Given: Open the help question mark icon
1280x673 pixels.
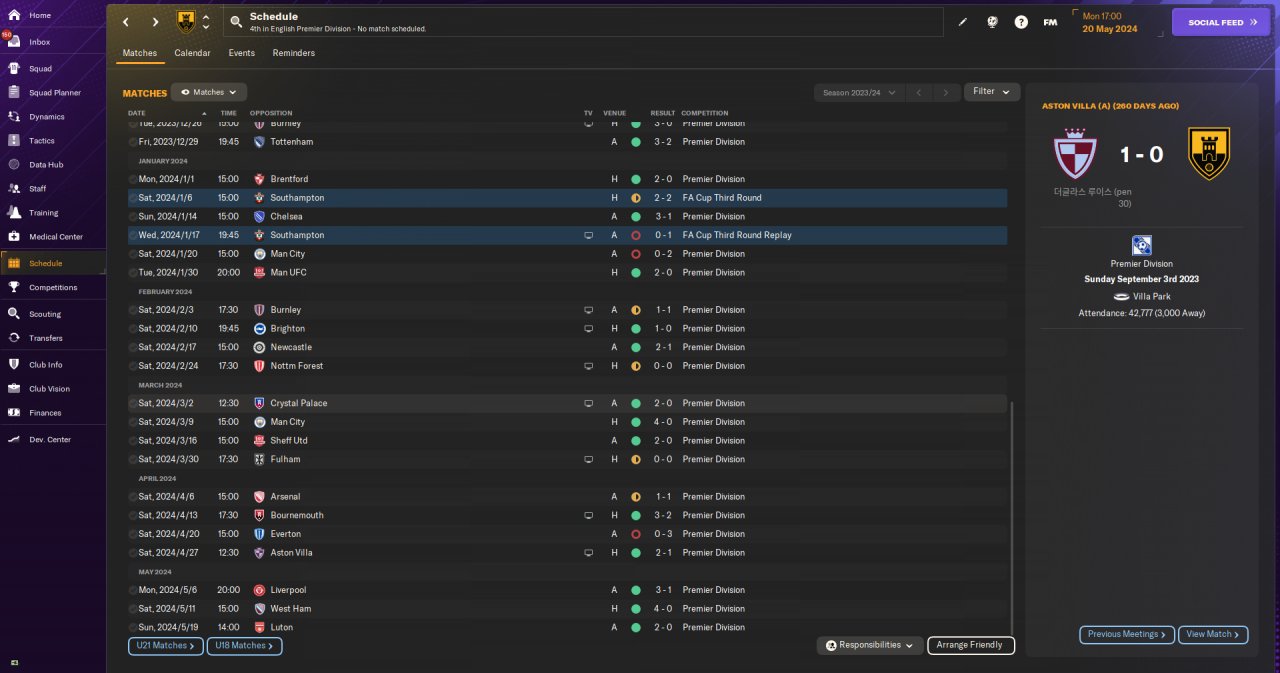Looking at the screenshot, I should pos(1021,22).
